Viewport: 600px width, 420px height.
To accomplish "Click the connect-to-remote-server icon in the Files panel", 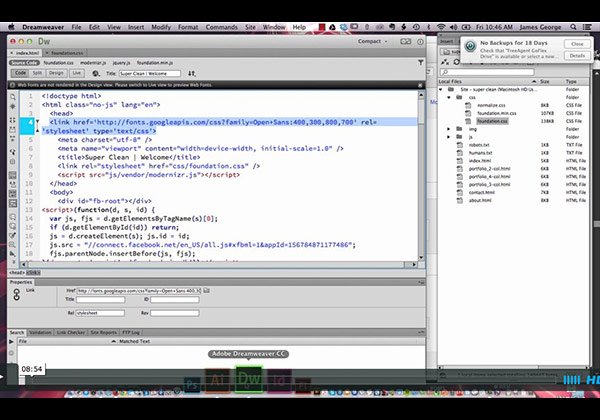I will pyautogui.click(x=445, y=62).
